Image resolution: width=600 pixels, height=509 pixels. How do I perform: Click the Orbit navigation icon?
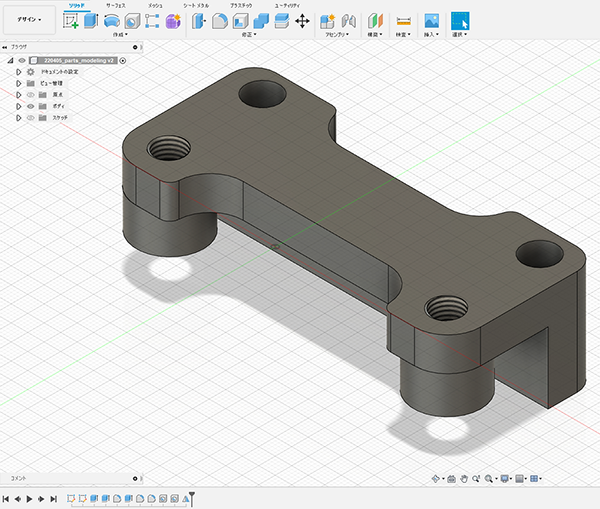[x=437, y=479]
